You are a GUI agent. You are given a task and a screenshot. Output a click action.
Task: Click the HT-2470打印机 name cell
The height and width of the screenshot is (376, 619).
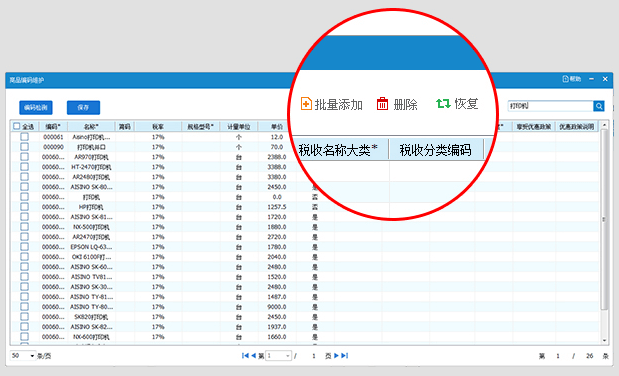[91, 167]
